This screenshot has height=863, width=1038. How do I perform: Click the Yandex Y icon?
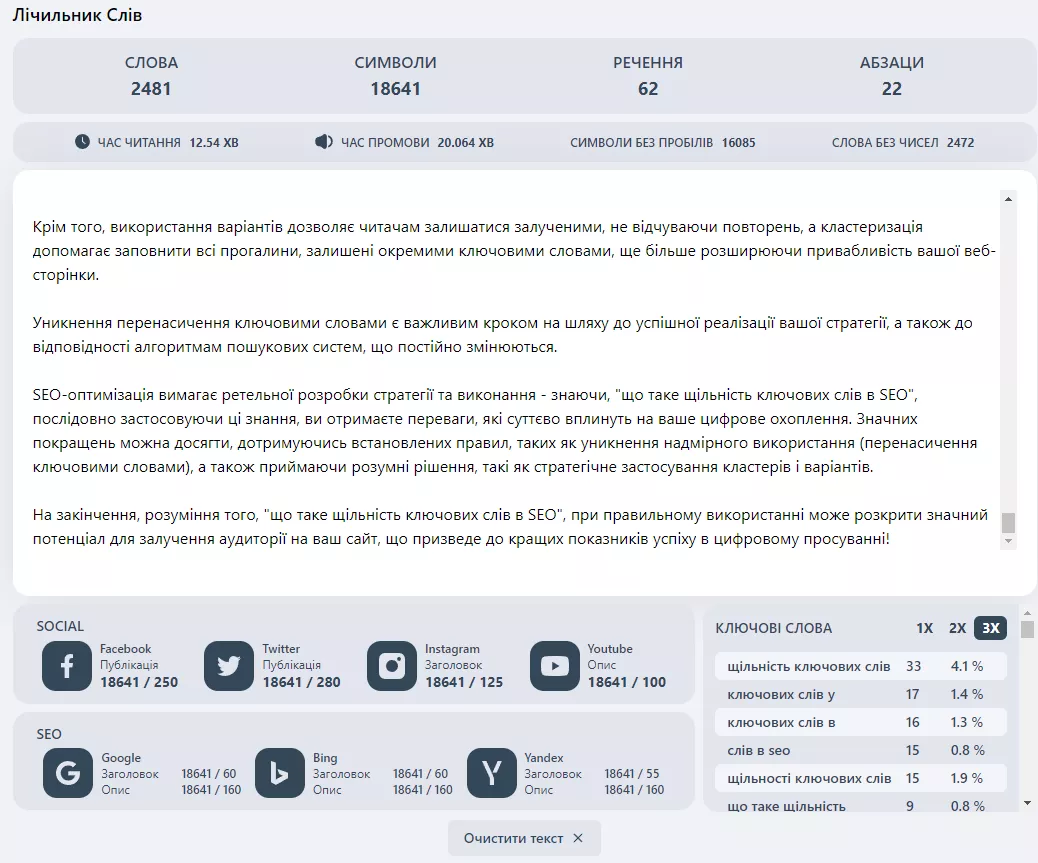(491, 773)
